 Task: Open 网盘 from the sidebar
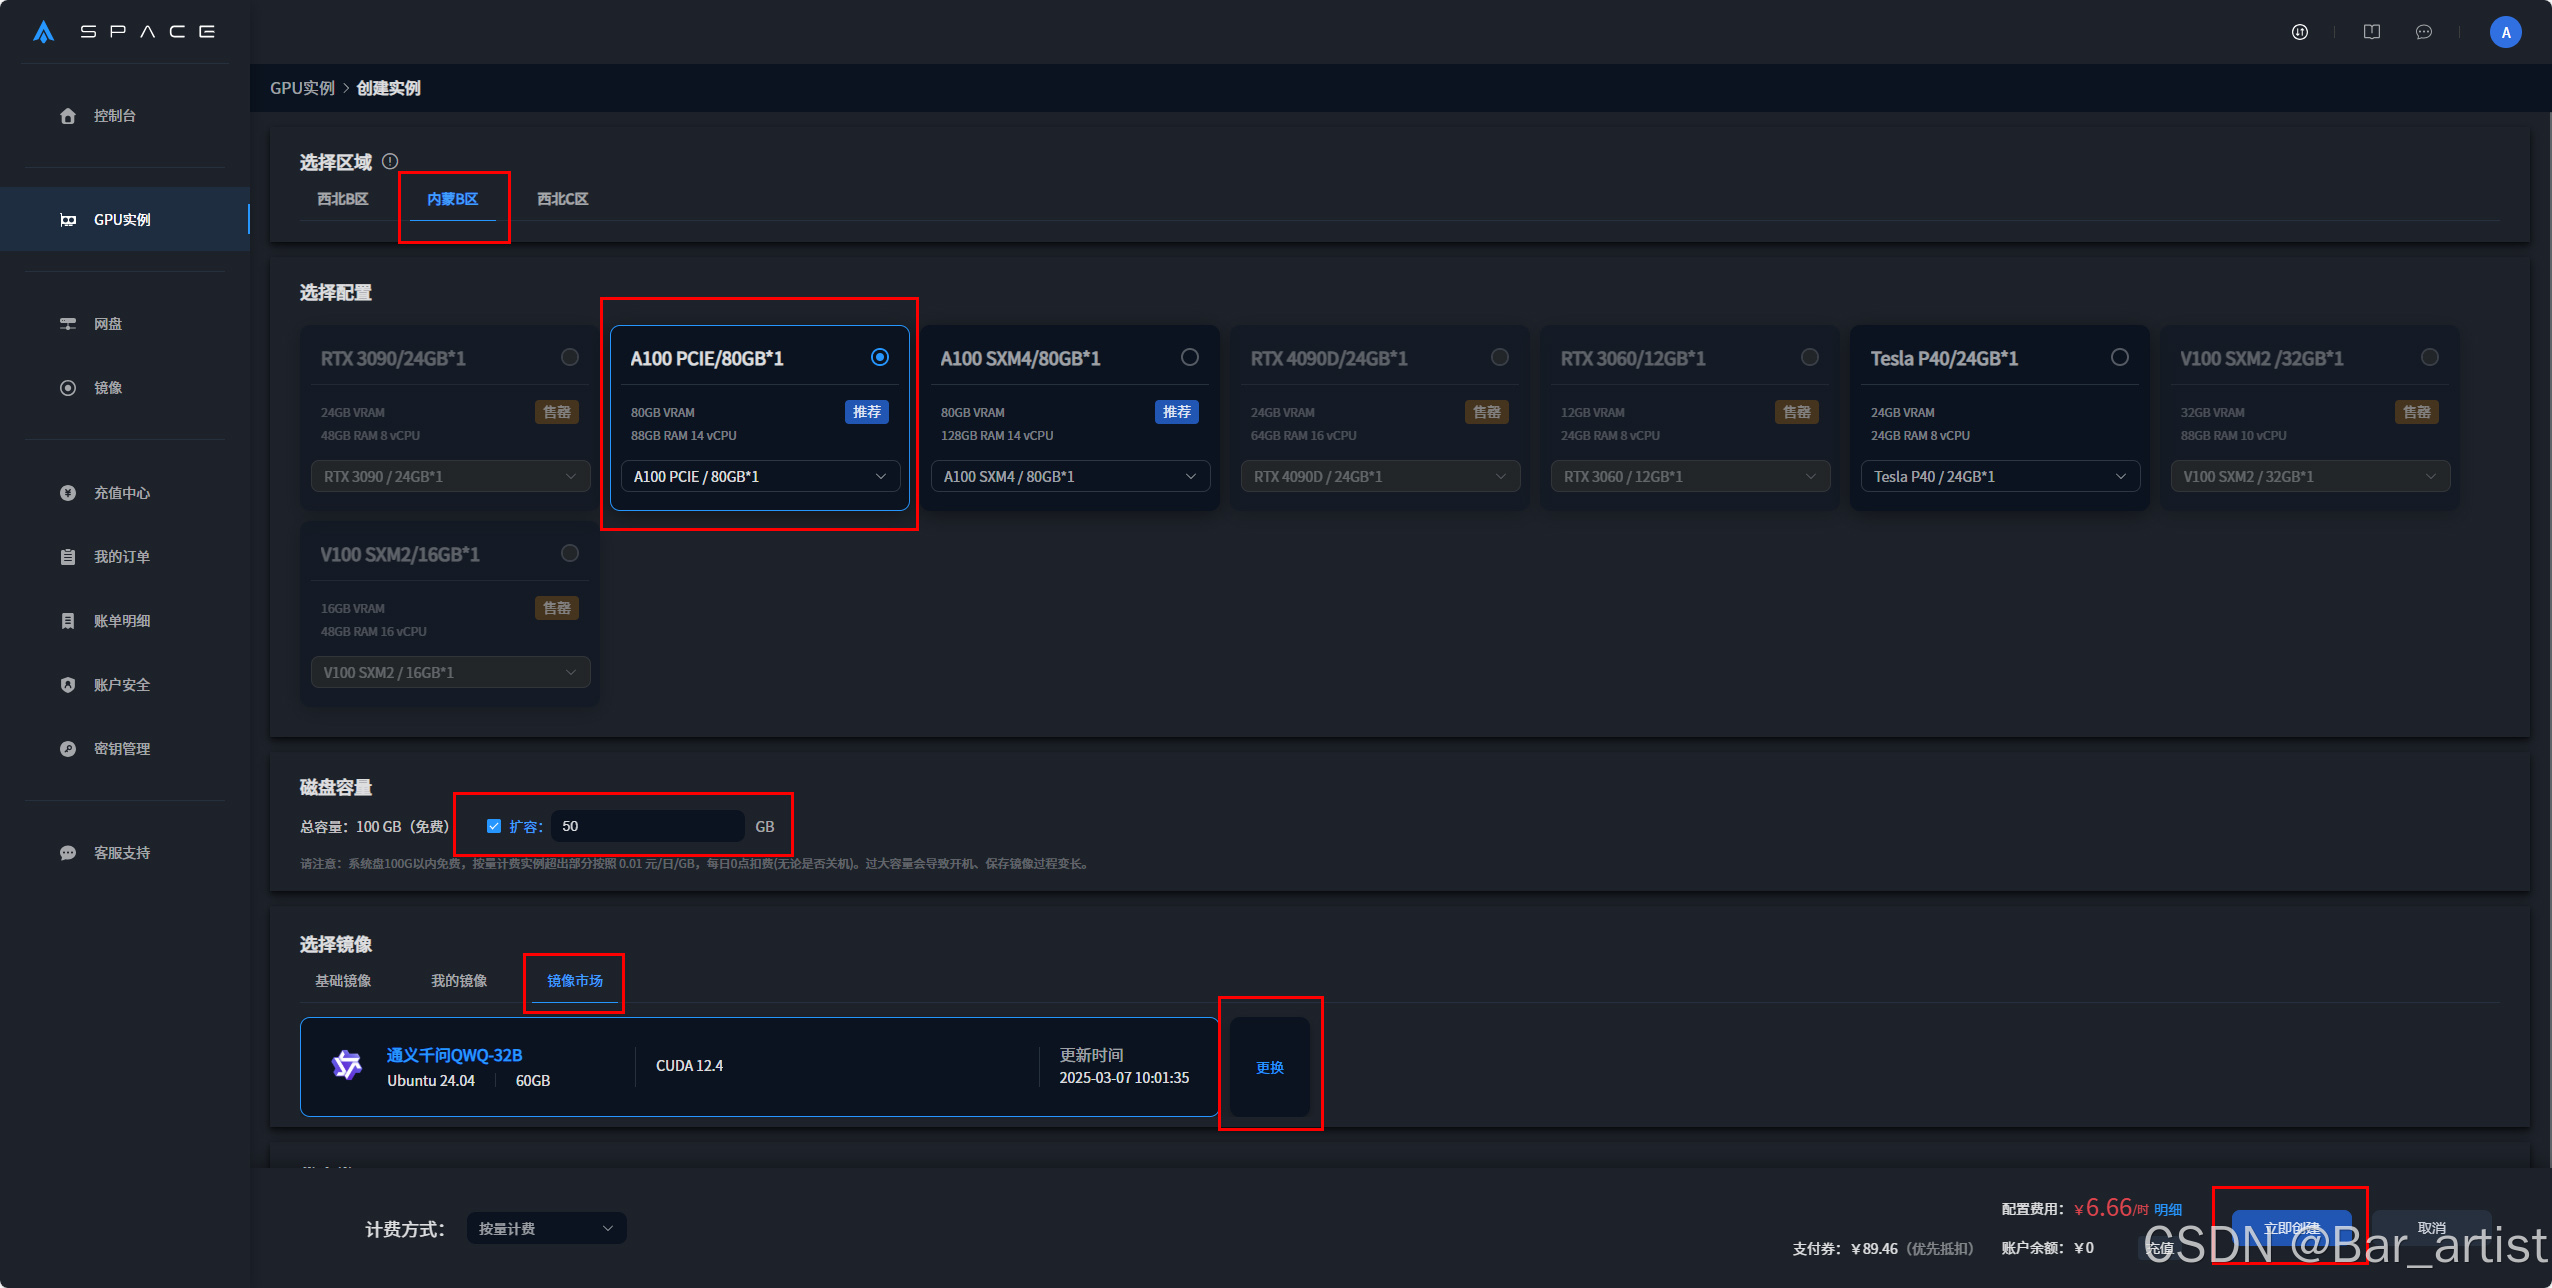click(107, 324)
